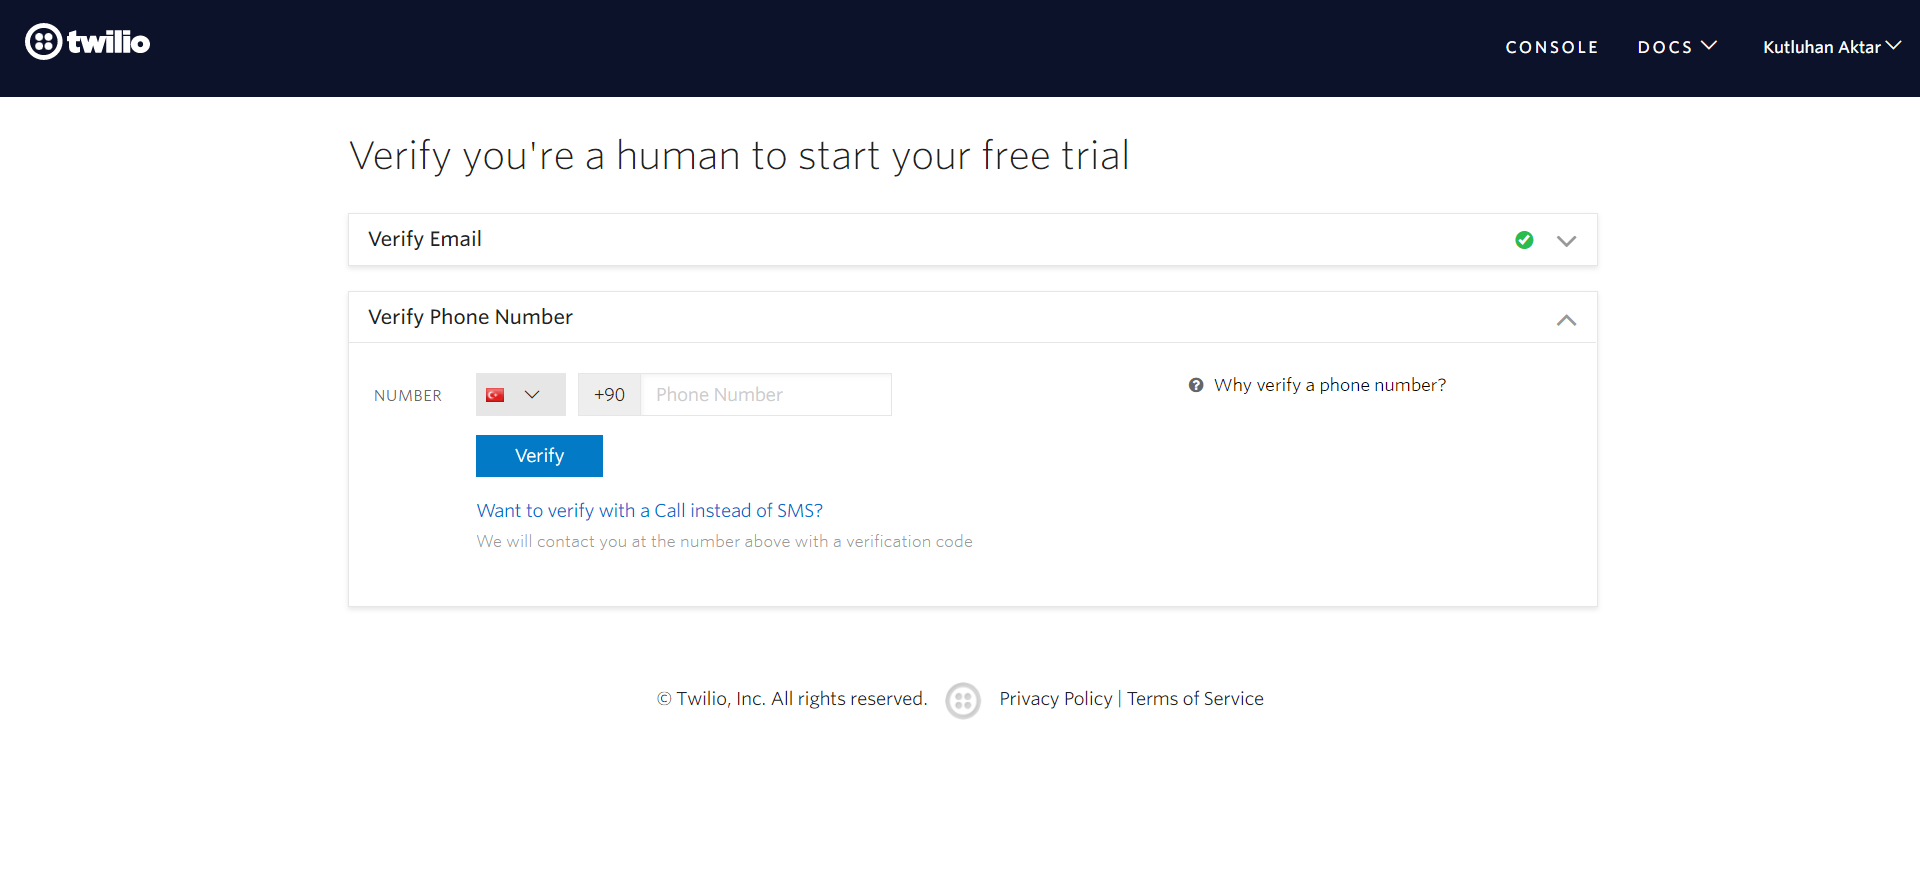
Task: Choose to verify with a Call instead of SMS
Action: point(649,511)
